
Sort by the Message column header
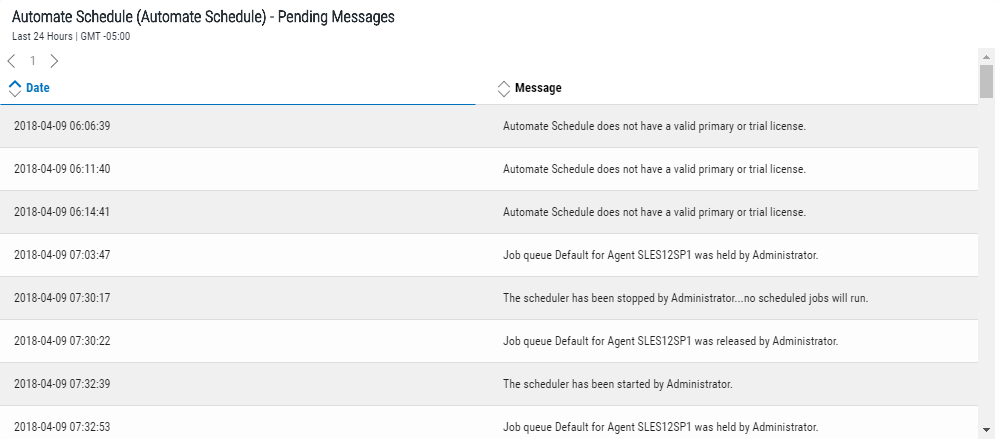[x=538, y=88]
